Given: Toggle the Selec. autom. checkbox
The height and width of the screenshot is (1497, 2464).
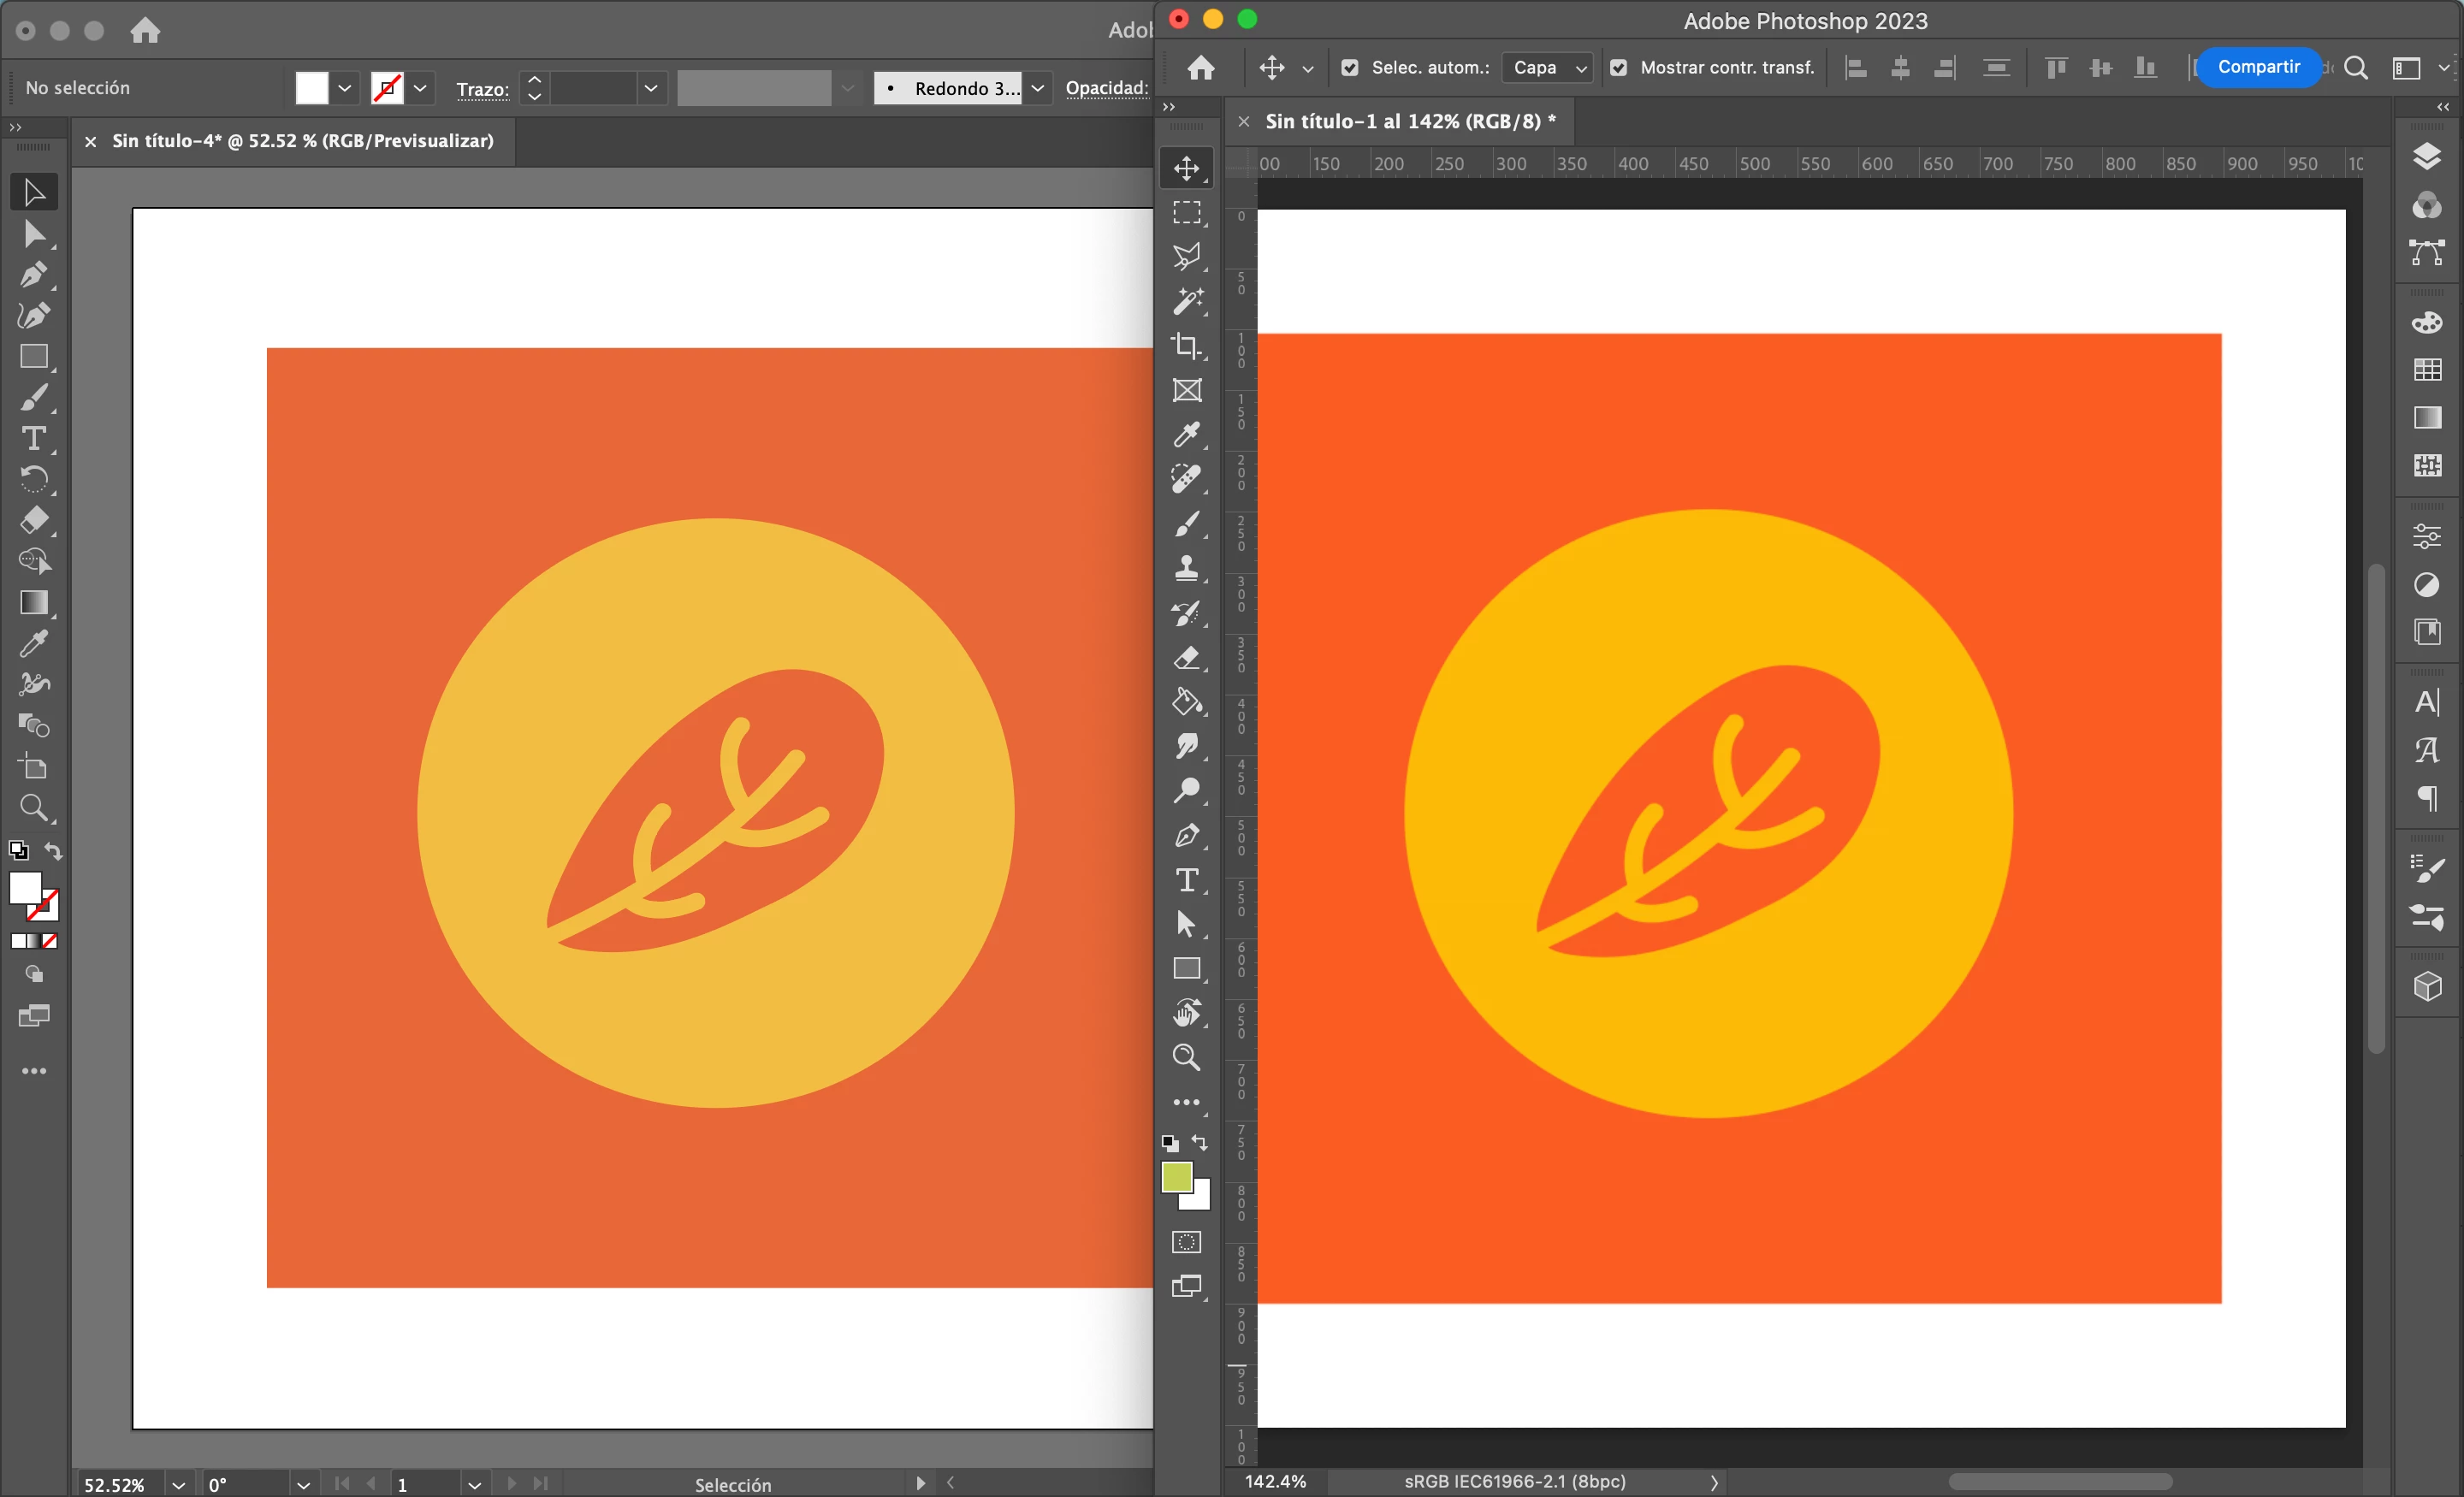Looking at the screenshot, I should (x=1350, y=68).
